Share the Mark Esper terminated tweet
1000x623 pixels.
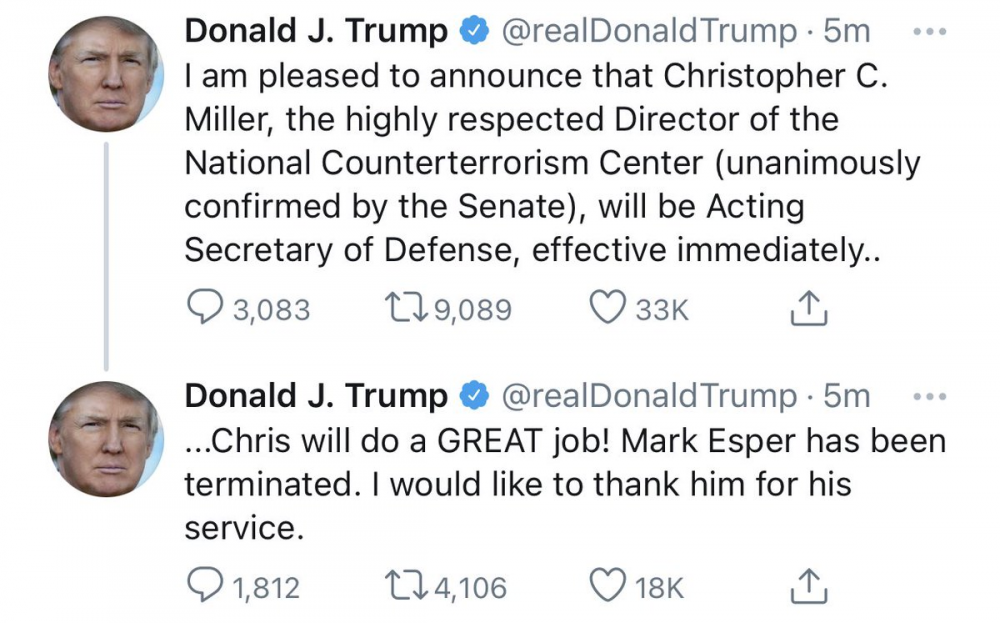click(x=810, y=587)
